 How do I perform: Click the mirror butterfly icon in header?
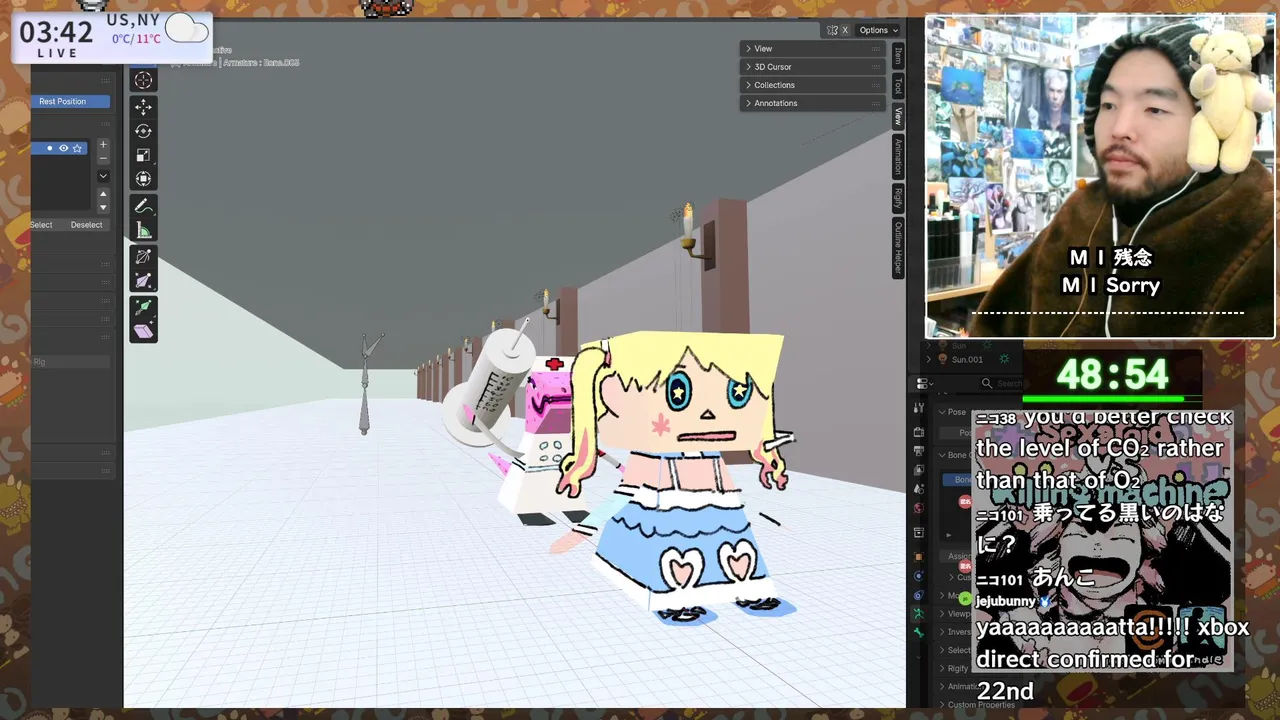832,30
